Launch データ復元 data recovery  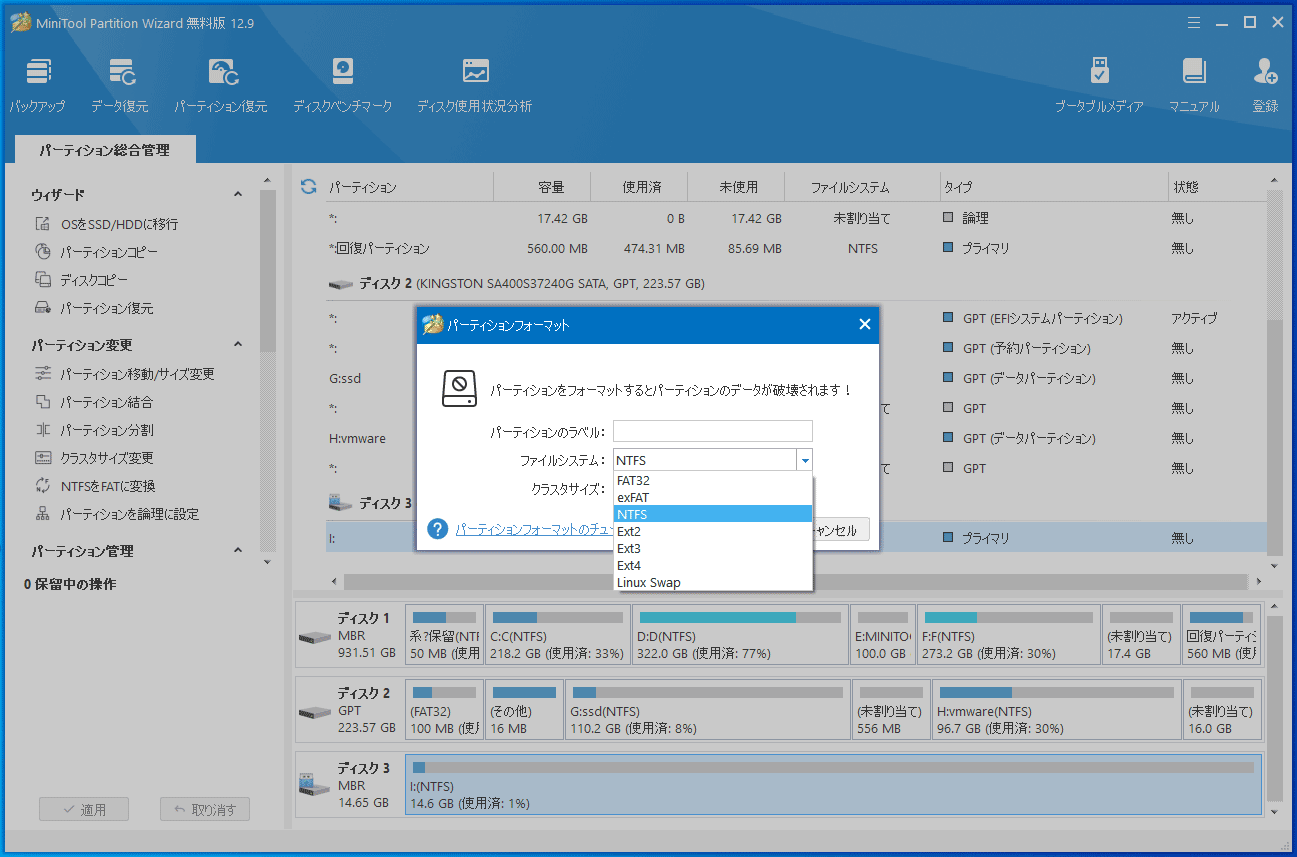pos(120,85)
